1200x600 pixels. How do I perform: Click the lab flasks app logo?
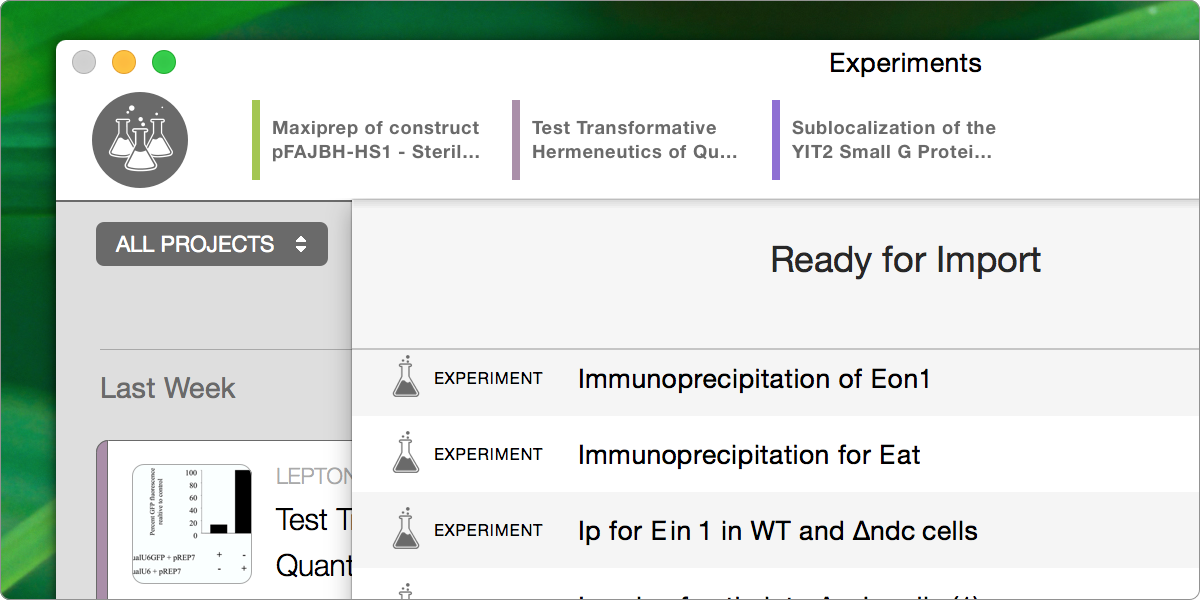point(140,140)
